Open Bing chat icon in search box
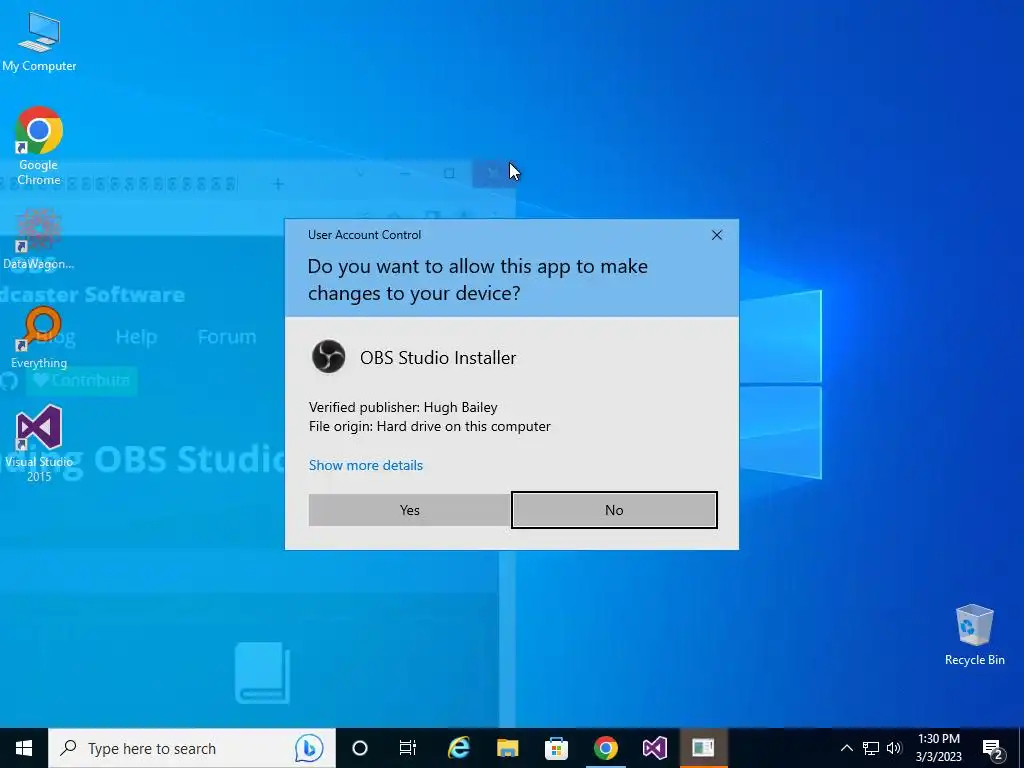Viewport: 1024px width, 768px height. point(309,748)
